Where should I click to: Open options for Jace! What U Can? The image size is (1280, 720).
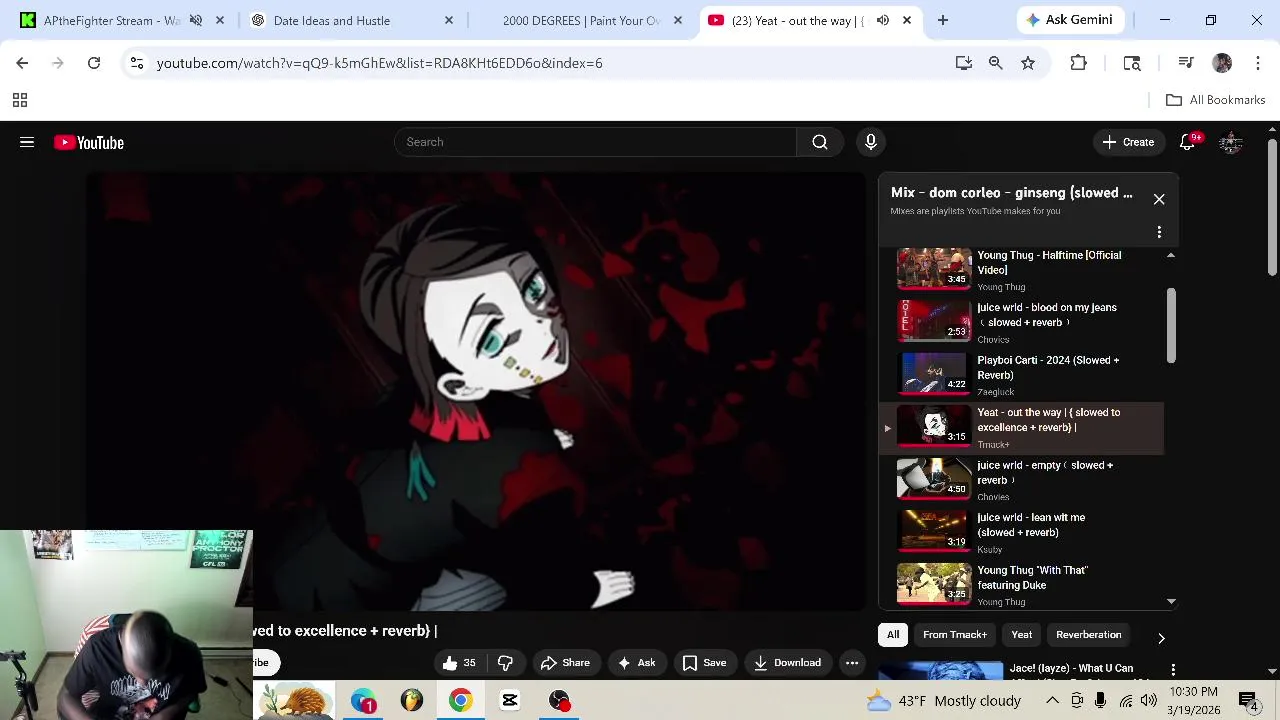tap(1173, 670)
